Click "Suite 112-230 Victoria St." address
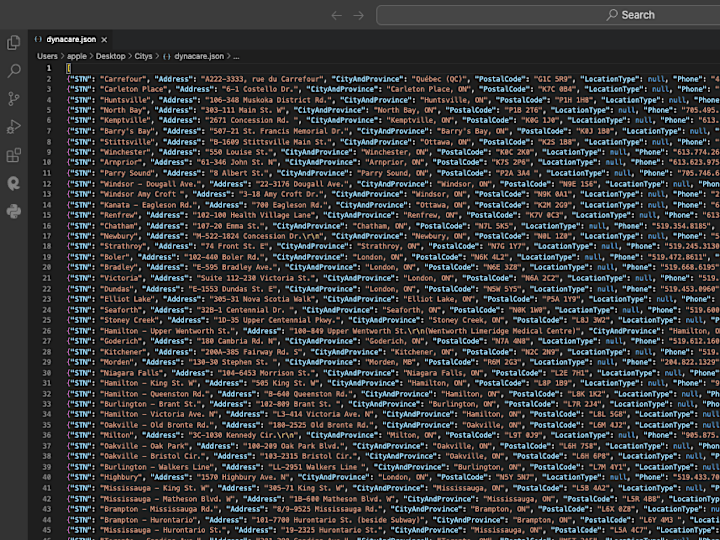The width and height of the screenshot is (720, 540). pyautogui.click(x=256, y=278)
